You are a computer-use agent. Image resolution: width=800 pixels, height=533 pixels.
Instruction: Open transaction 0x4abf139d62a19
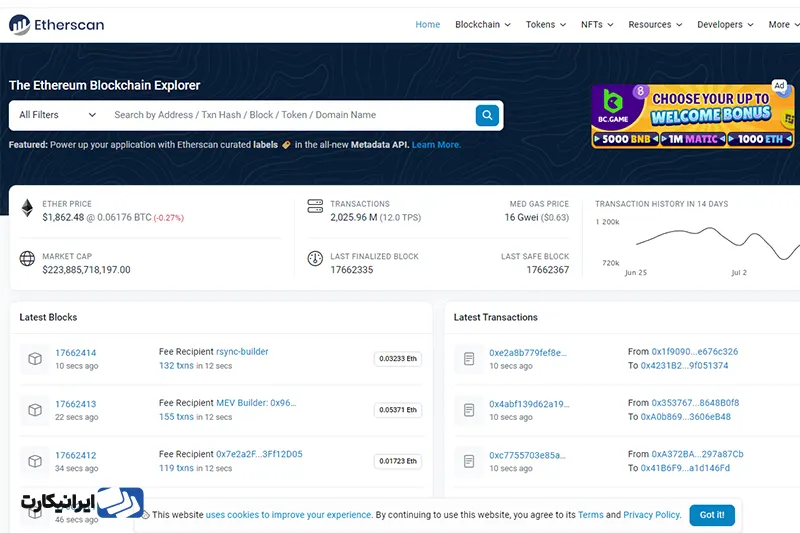click(529, 404)
